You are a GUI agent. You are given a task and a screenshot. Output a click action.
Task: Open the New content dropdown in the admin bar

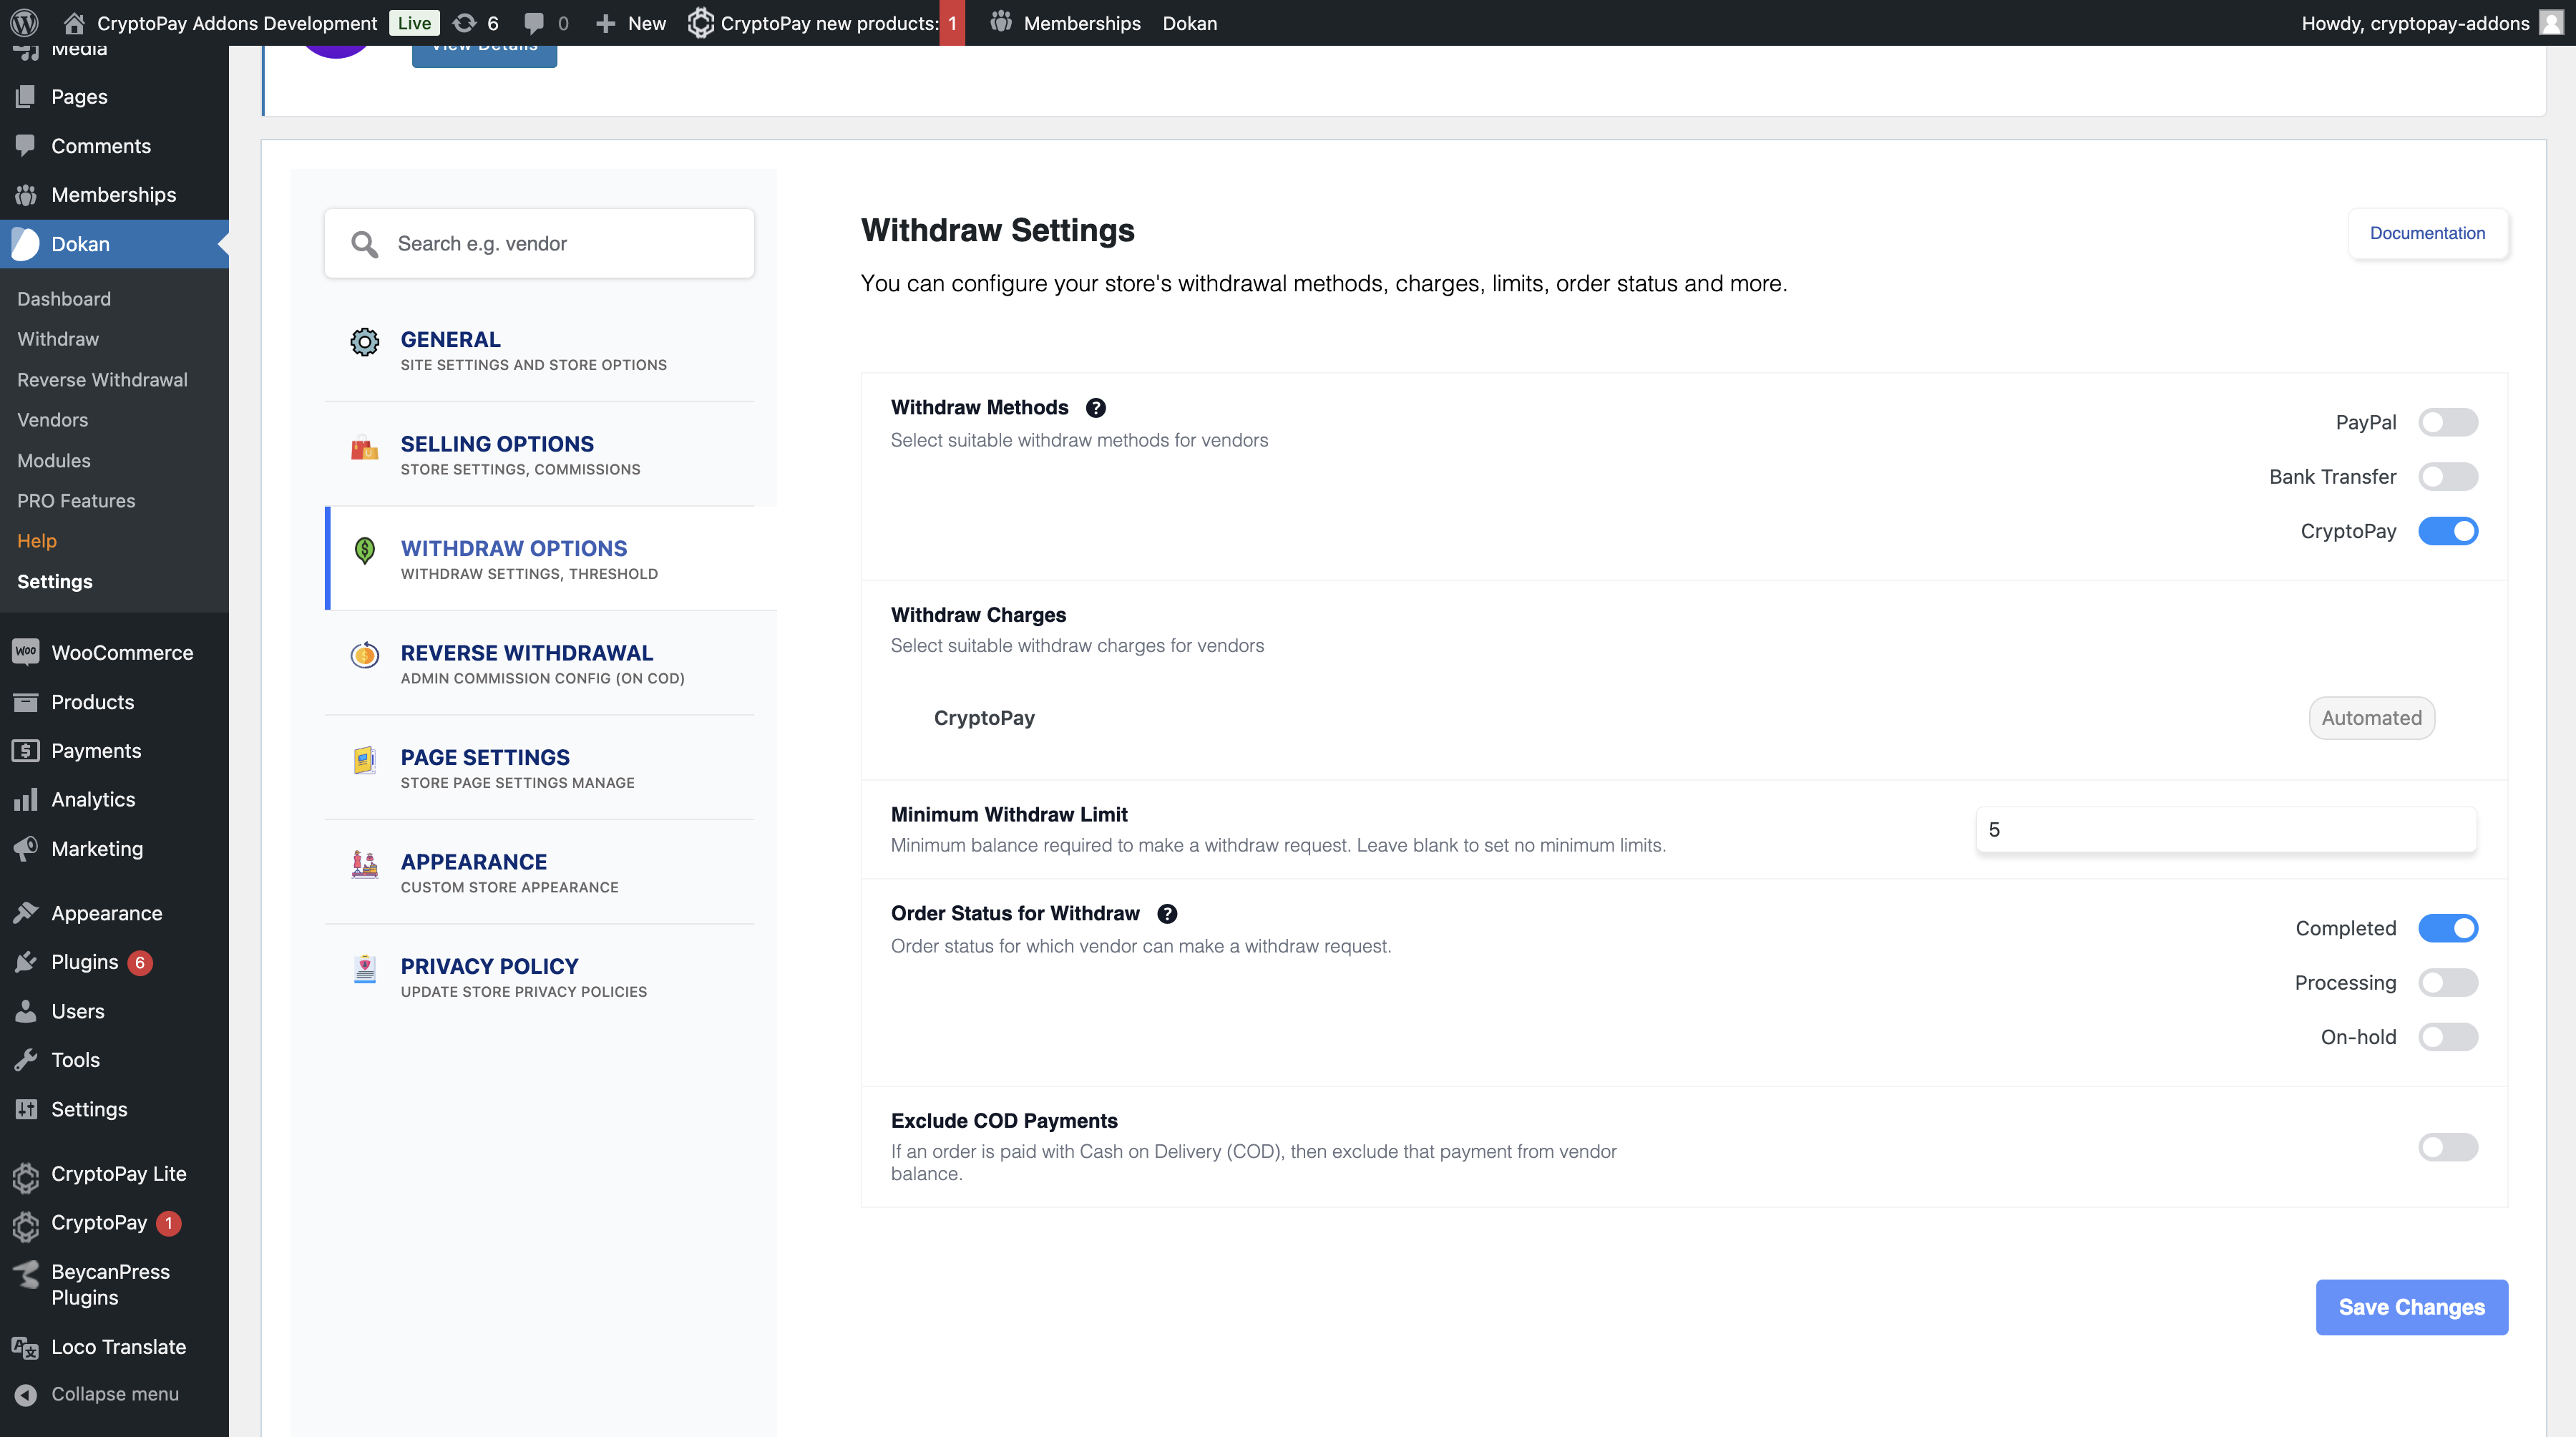[x=631, y=22]
